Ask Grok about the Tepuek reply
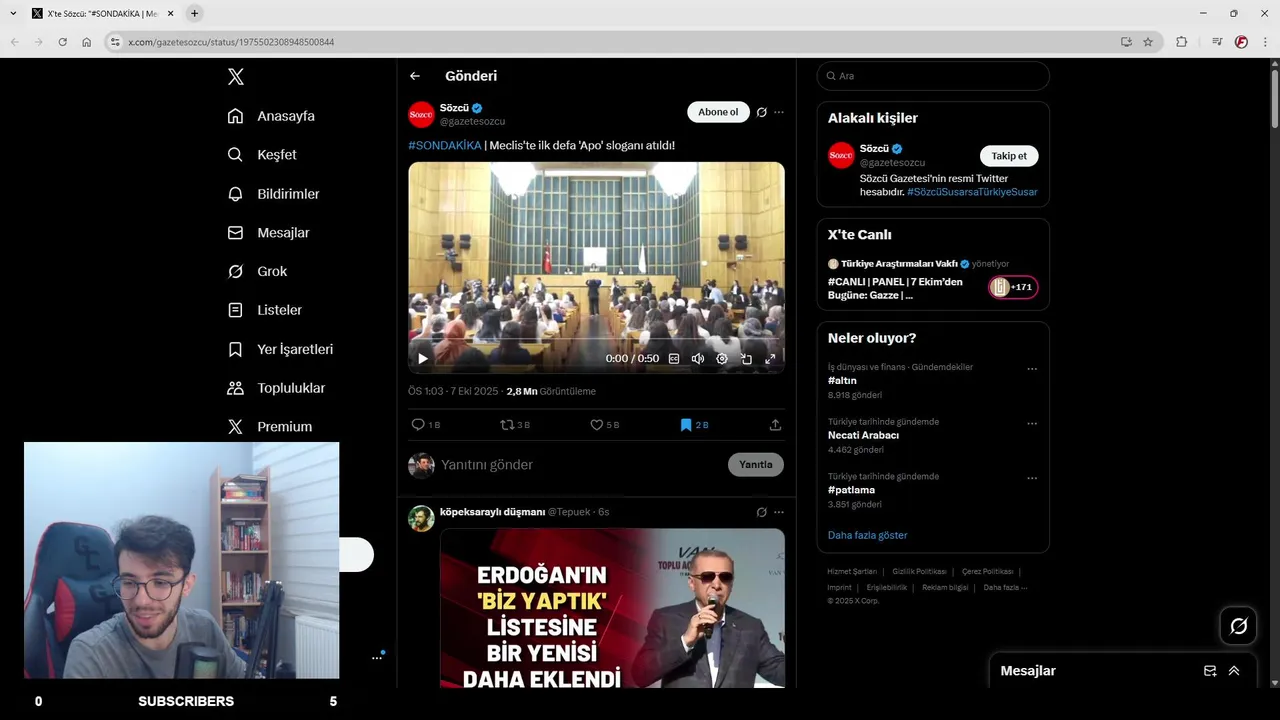 pyautogui.click(x=761, y=512)
